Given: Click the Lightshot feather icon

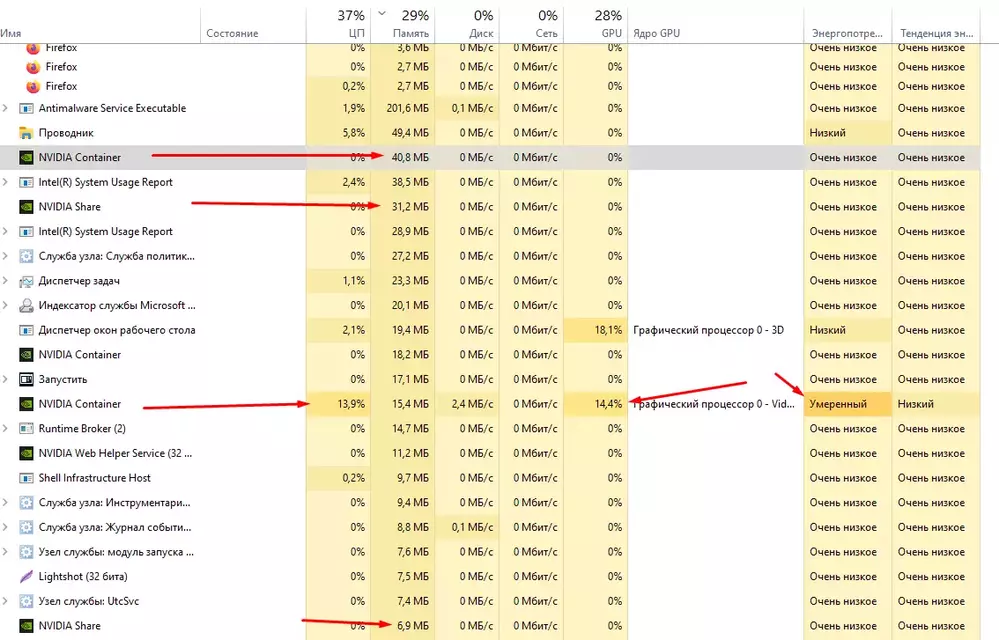Looking at the screenshot, I should tap(26, 577).
